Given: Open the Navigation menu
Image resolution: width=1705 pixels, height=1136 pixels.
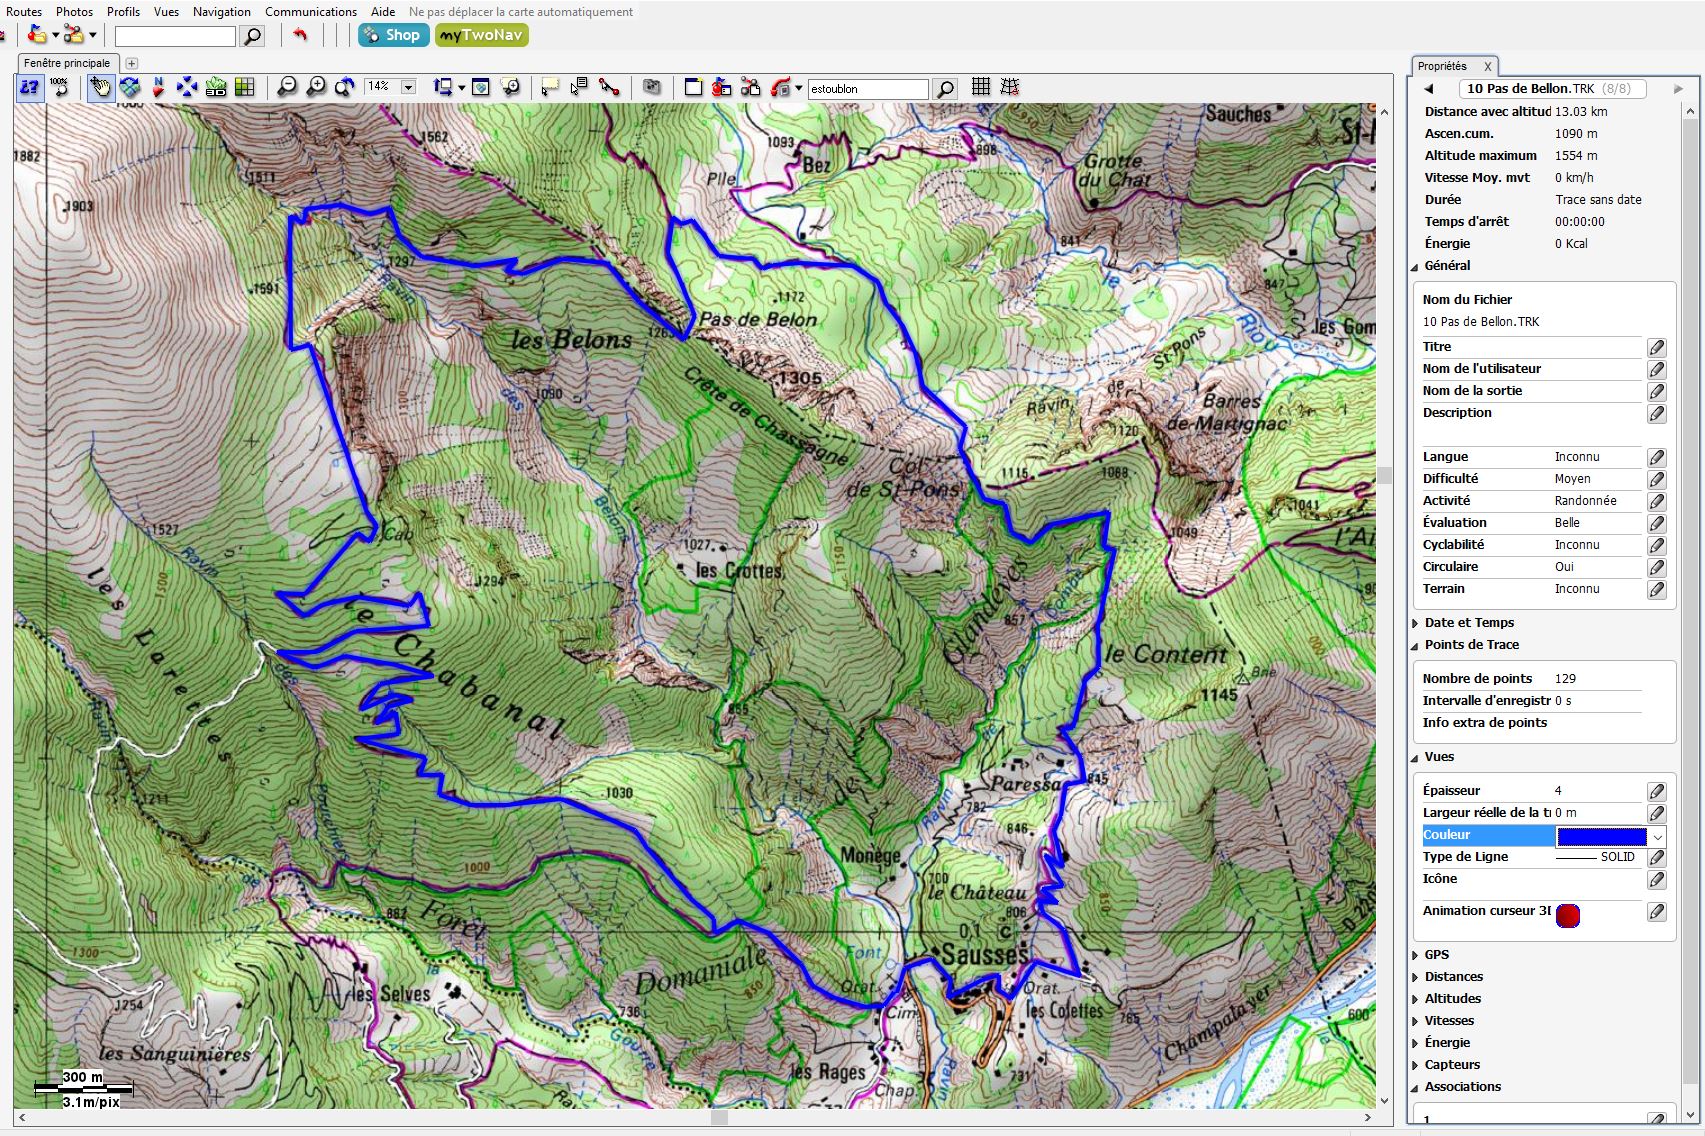Looking at the screenshot, I should pyautogui.click(x=221, y=11).
